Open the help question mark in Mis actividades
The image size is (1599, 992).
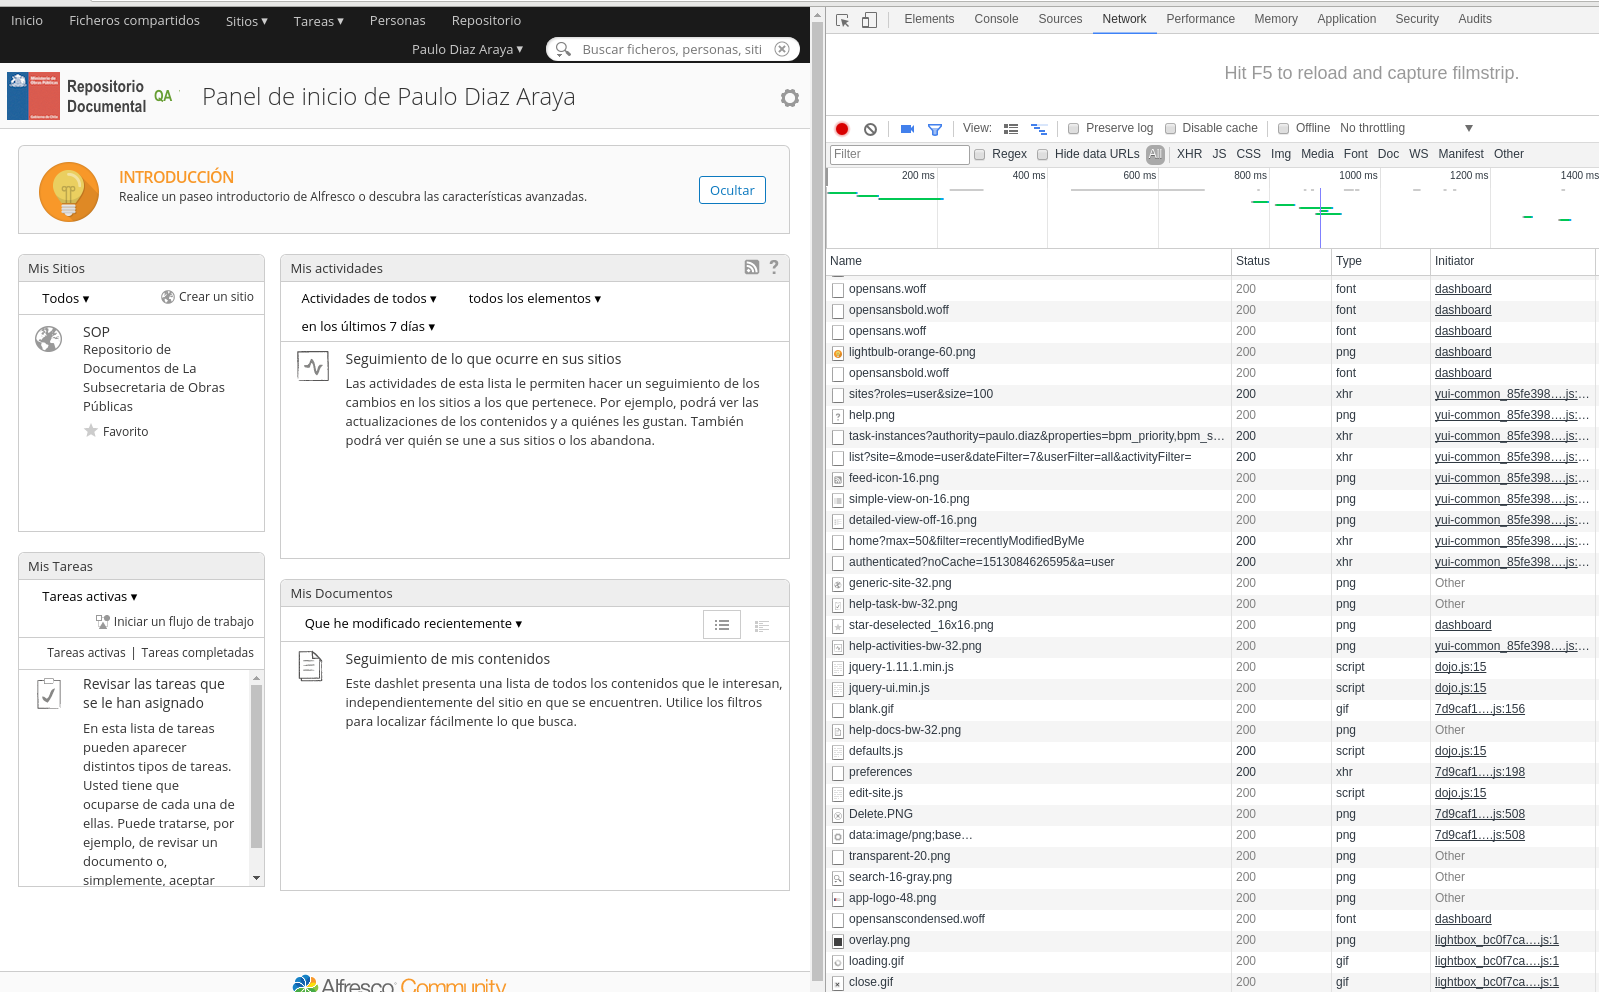[774, 267]
